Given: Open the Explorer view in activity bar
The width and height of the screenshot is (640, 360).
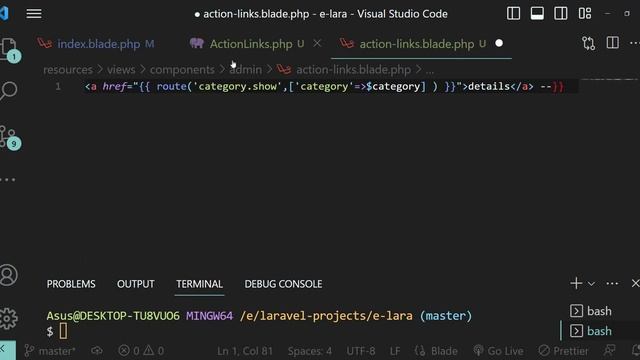Looking at the screenshot, I should [8, 49].
